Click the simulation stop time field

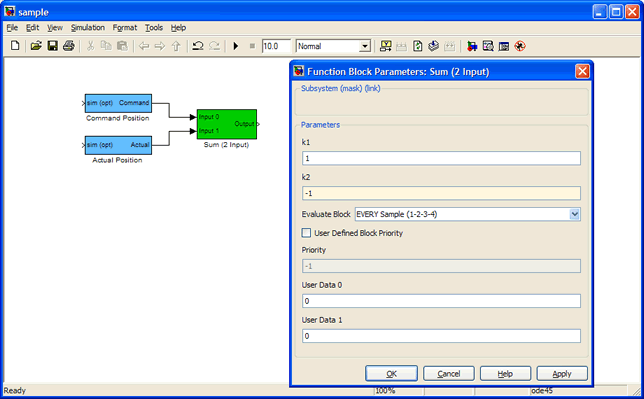[276, 46]
